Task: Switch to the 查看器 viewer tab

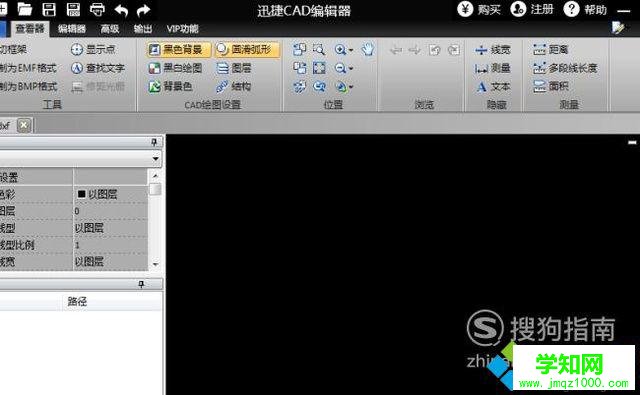Action: [x=29, y=29]
